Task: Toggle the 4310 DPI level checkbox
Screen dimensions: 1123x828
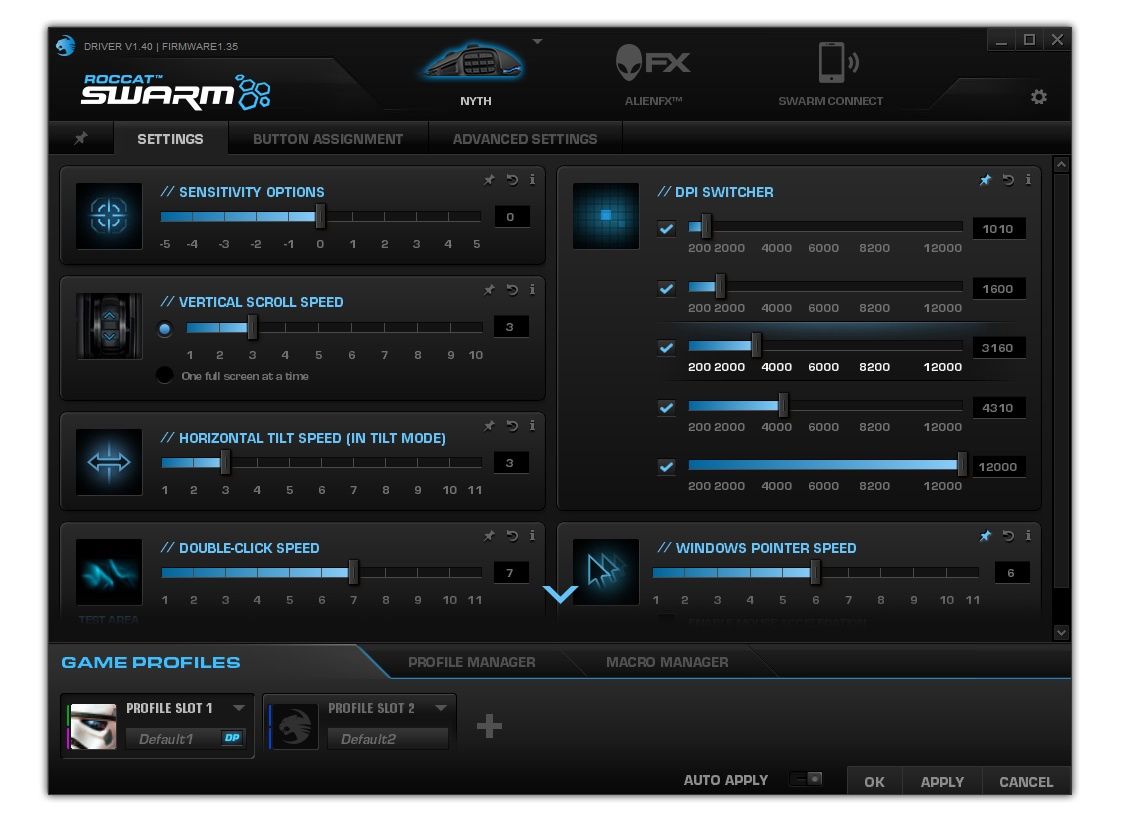Action: click(x=666, y=408)
